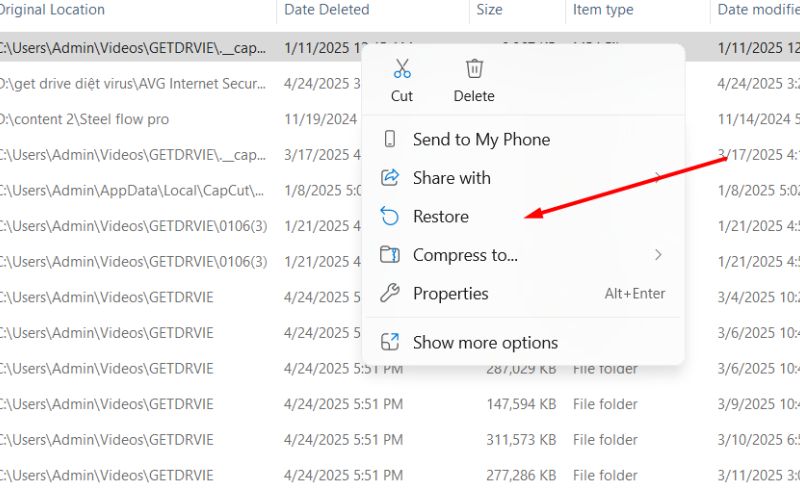Screen dimensions: 800x490
Task: Click the 11/14/2024 date modified cell
Action: pos(759,119)
